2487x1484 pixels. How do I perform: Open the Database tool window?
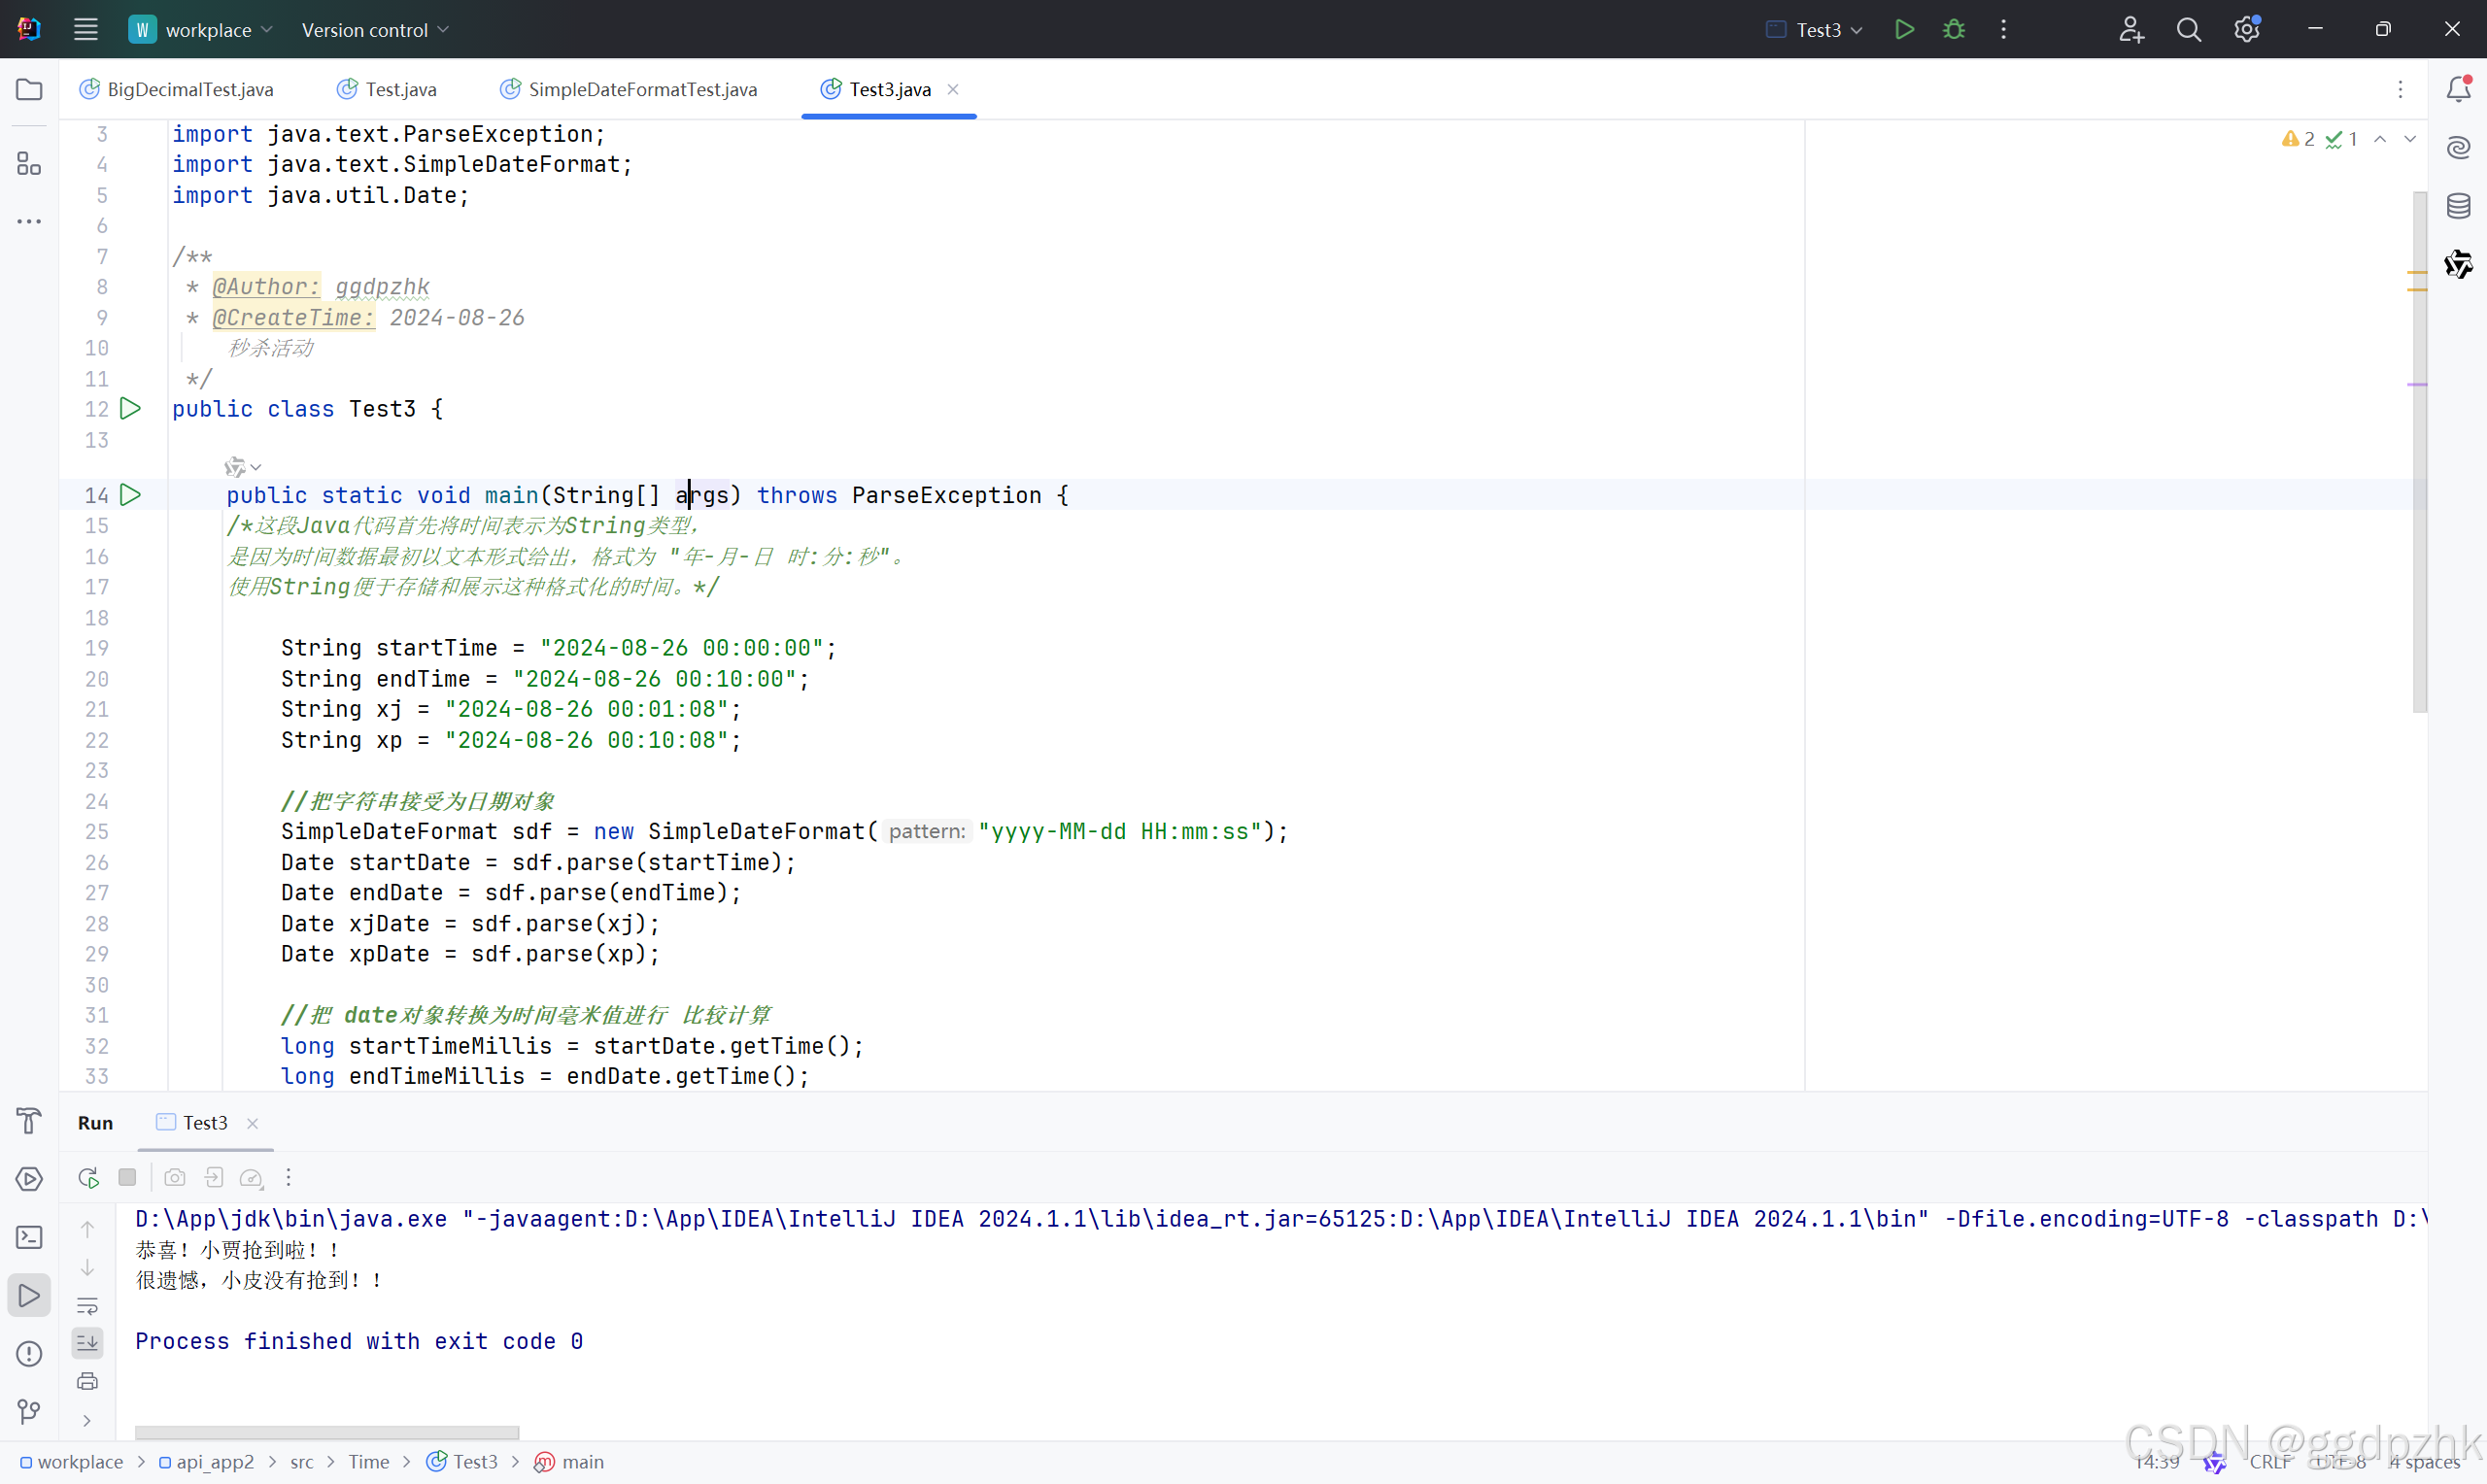[2459, 206]
